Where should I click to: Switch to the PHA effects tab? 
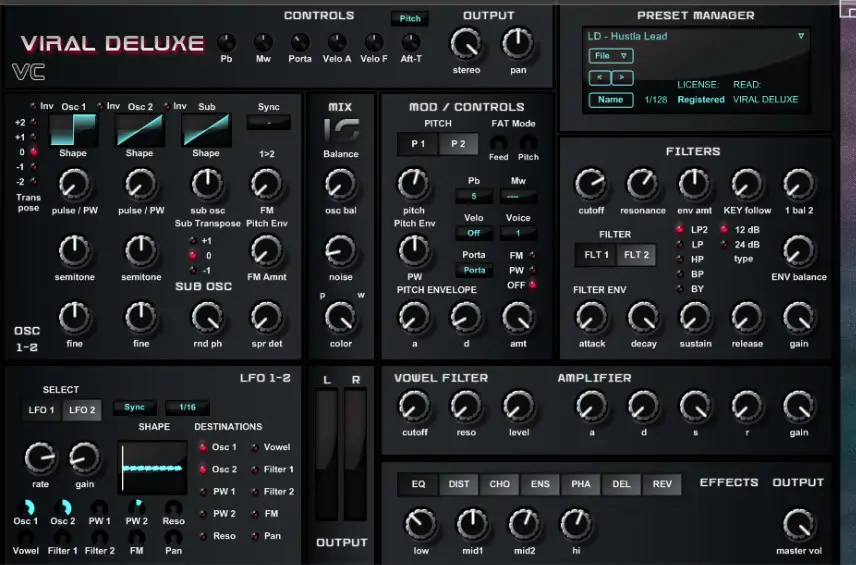click(x=580, y=484)
